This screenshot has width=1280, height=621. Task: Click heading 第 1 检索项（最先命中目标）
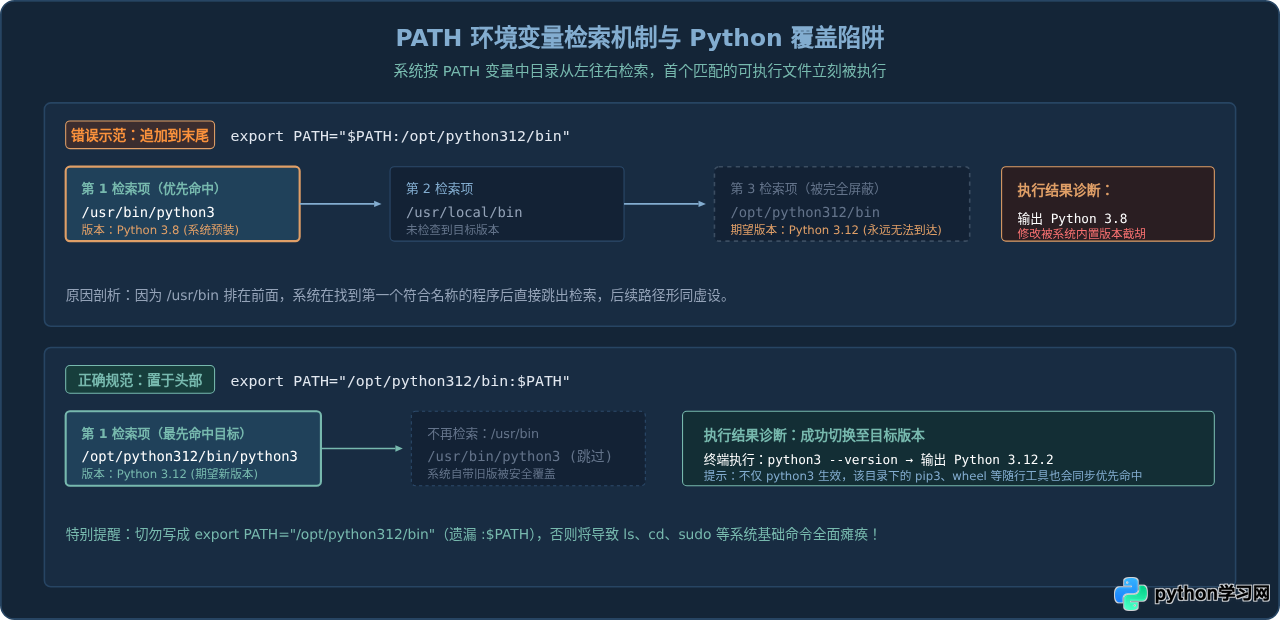pyautogui.click(x=163, y=433)
